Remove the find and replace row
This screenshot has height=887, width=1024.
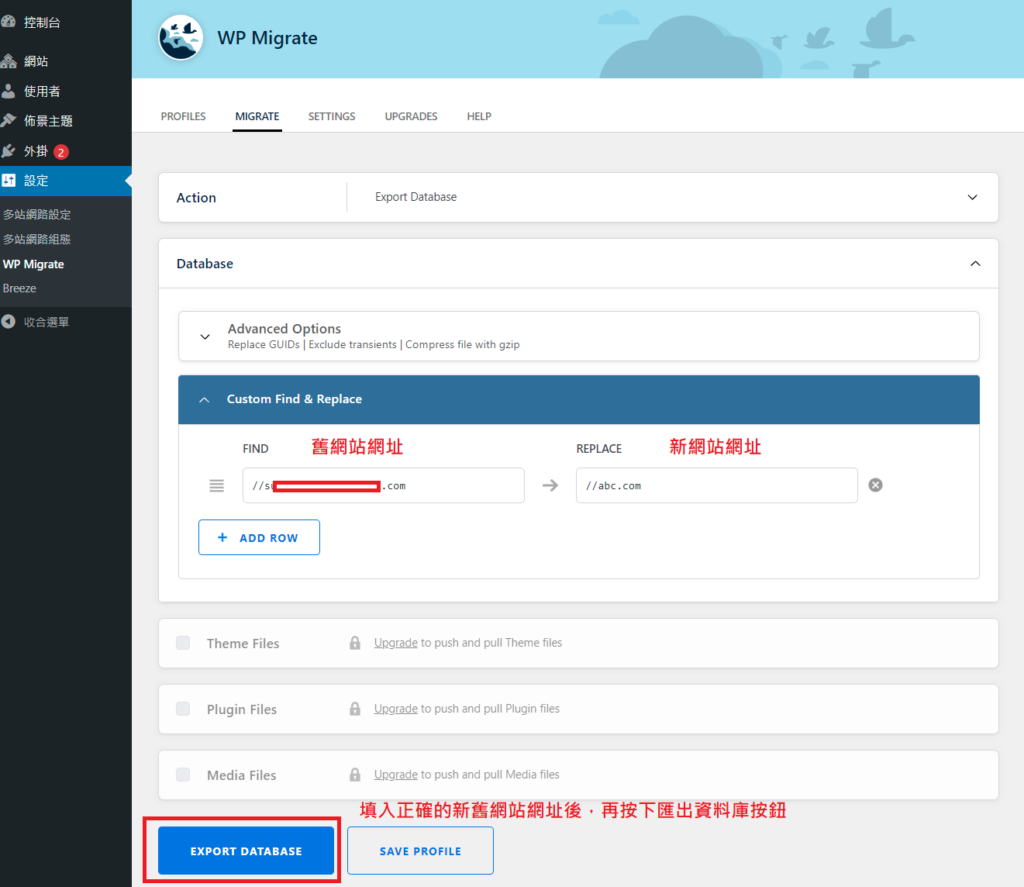pyautogui.click(x=875, y=485)
